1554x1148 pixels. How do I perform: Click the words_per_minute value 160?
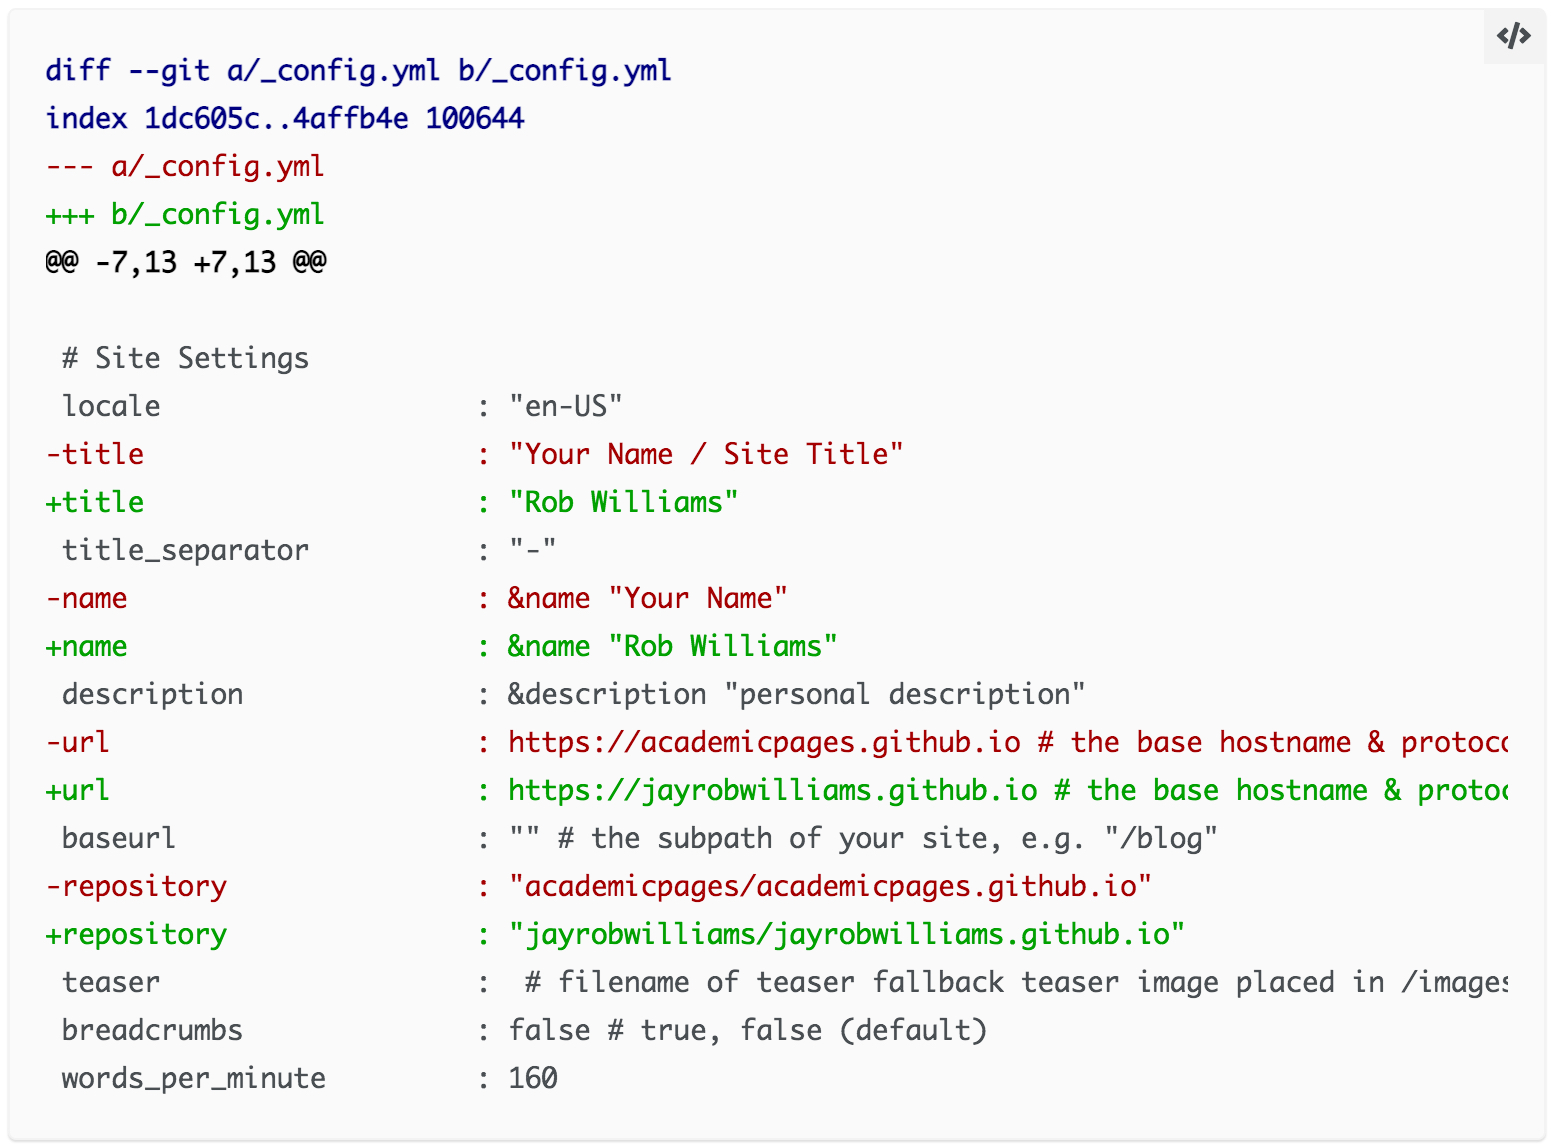click(533, 1079)
